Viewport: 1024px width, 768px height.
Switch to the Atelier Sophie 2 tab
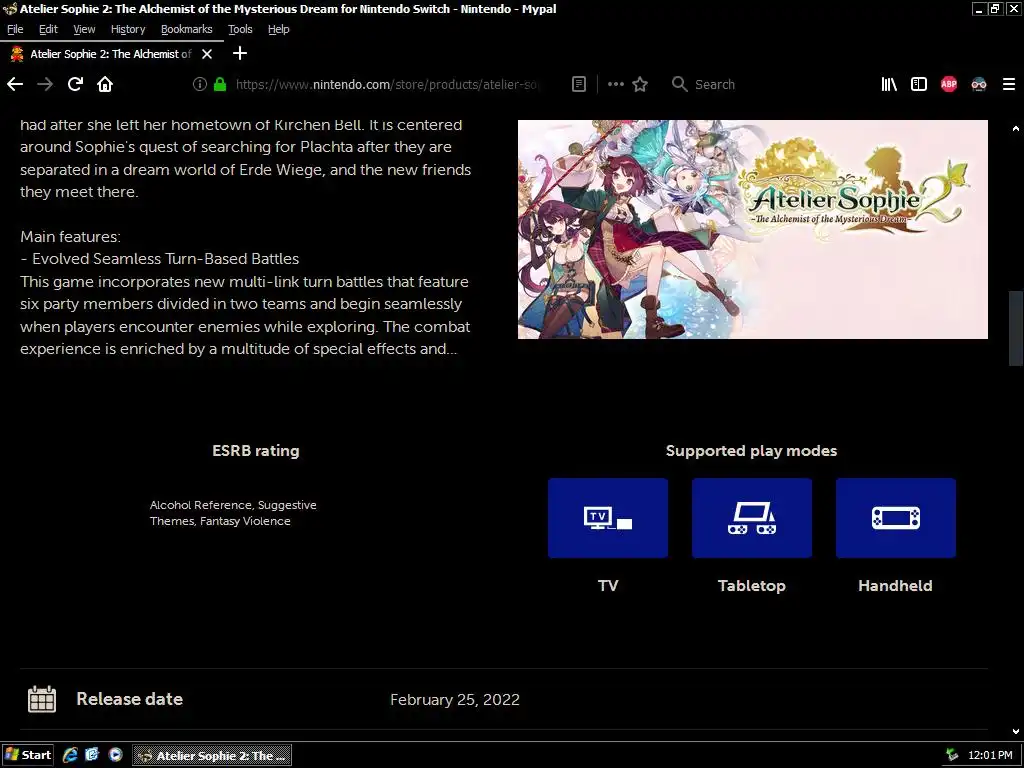click(111, 54)
